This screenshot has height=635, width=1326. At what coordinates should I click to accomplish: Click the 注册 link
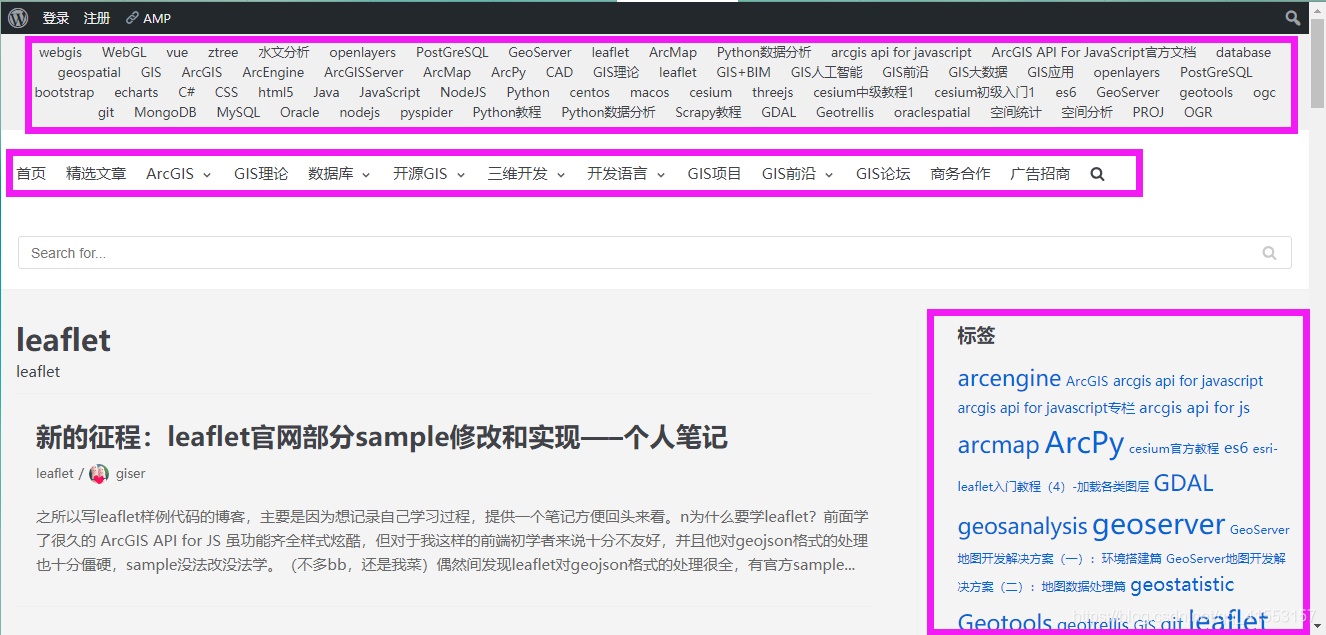tap(97, 17)
